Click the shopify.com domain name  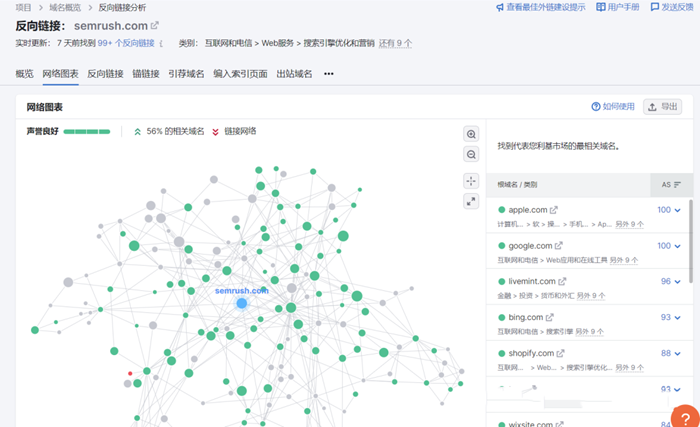click(531, 353)
